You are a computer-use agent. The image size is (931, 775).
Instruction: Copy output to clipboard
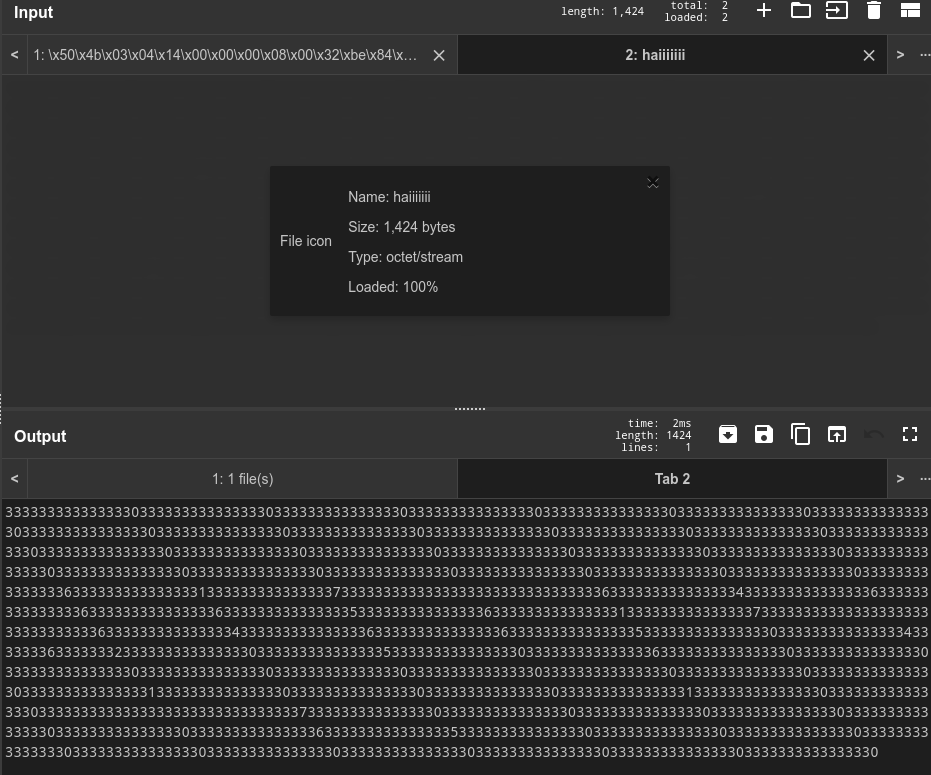(x=800, y=434)
